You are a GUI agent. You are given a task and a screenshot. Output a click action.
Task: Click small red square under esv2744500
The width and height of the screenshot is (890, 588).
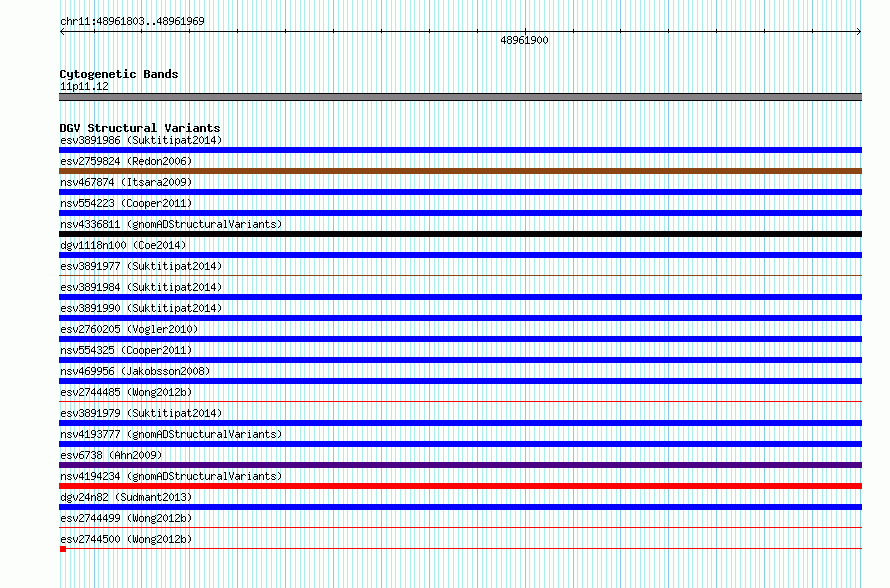click(x=63, y=549)
